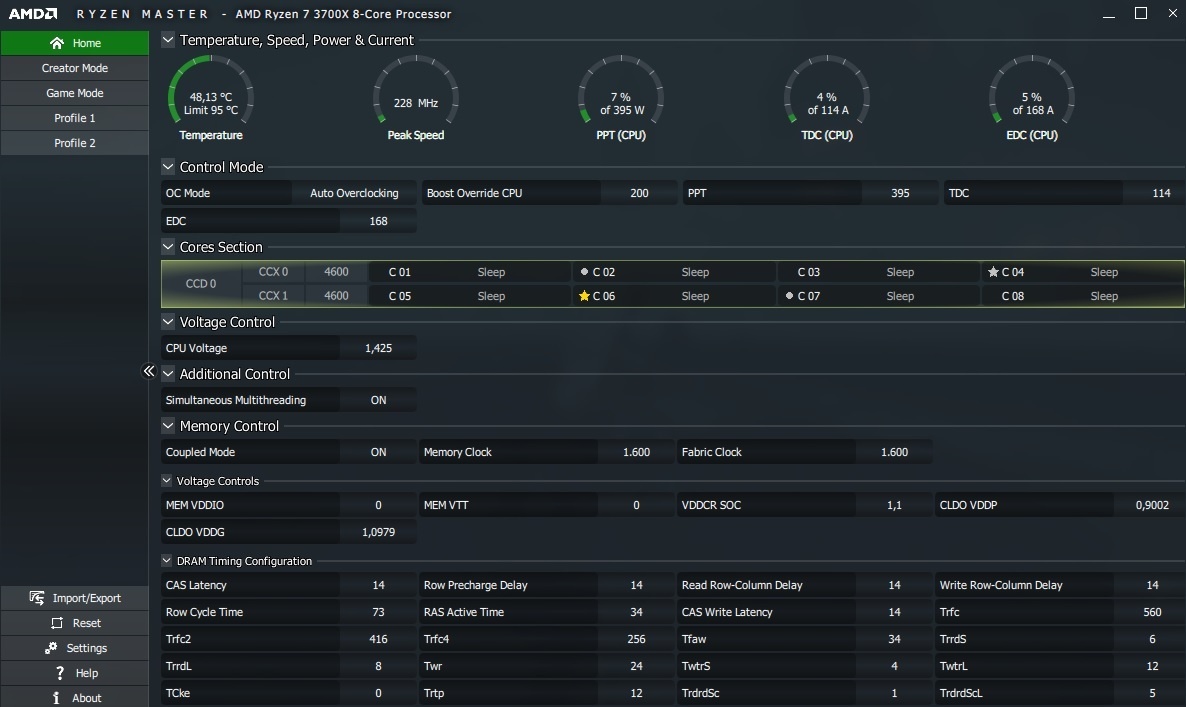The width and height of the screenshot is (1186, 707).
Task: Click Memory Clock value 1.600
Action: tap(636, 452)
